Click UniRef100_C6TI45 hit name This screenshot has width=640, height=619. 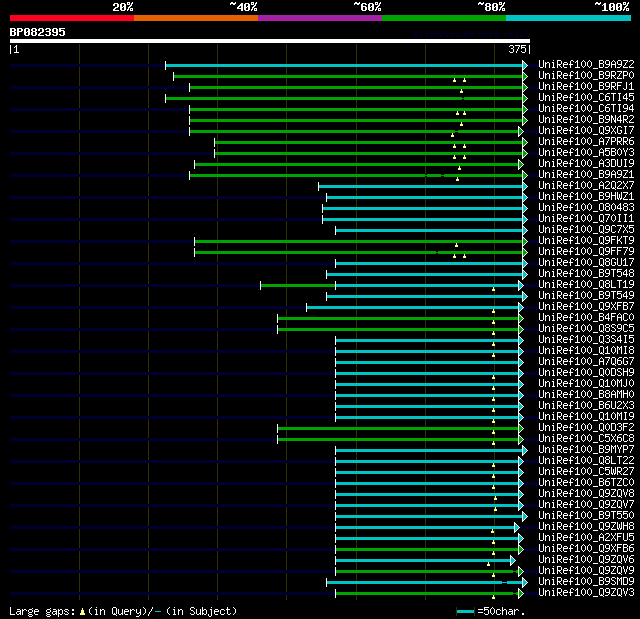coord(586,98)
